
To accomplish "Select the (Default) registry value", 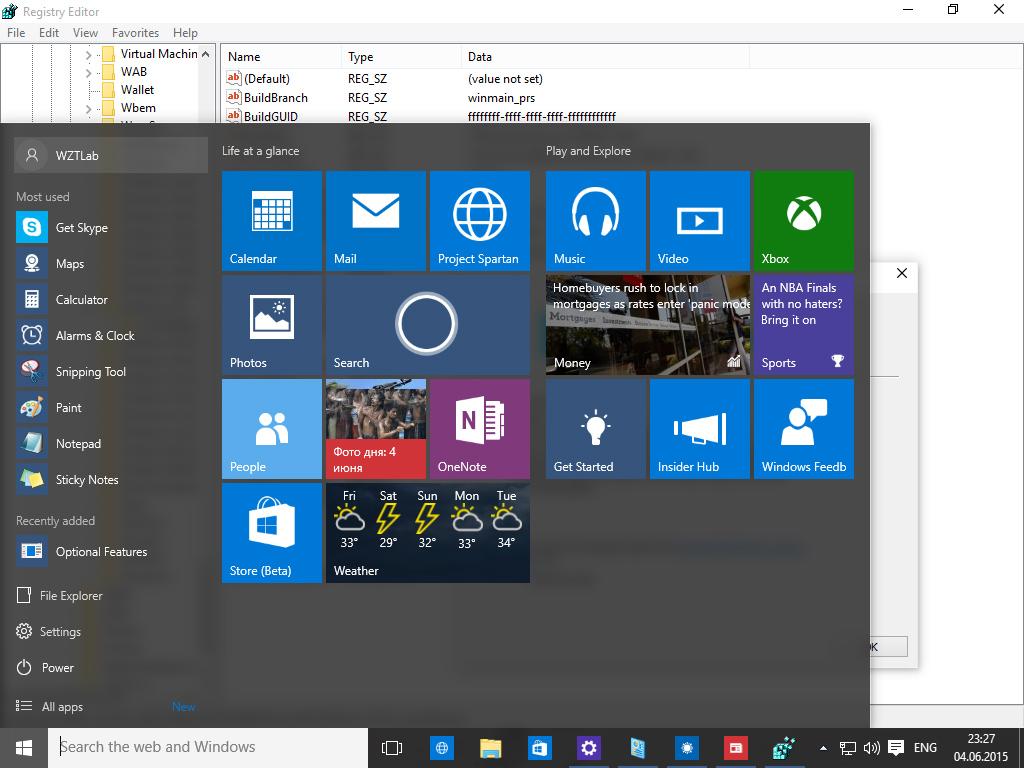I will (x=258, y=78).
